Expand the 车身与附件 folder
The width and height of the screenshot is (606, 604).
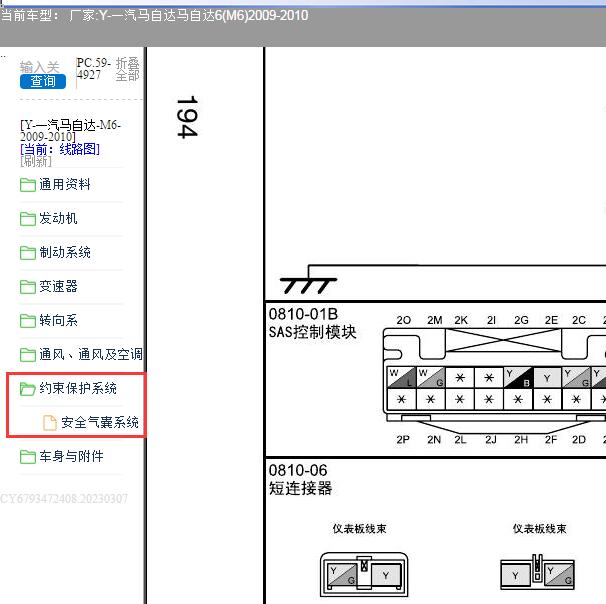pos(71,456)
